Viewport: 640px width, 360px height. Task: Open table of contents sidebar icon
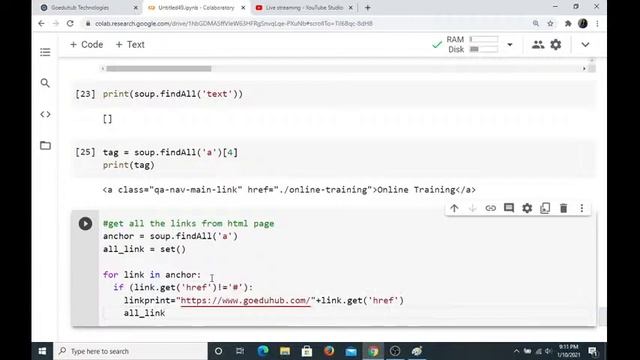pos(45,52)
